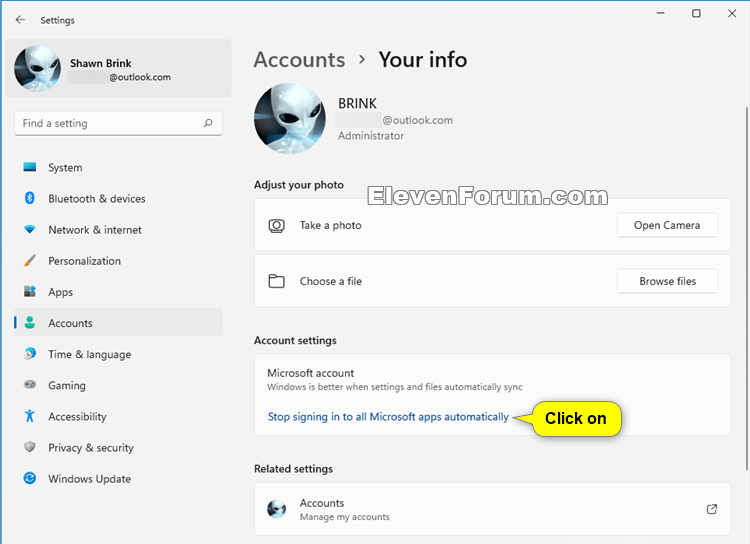Go to Network & internet

(118, 230)
